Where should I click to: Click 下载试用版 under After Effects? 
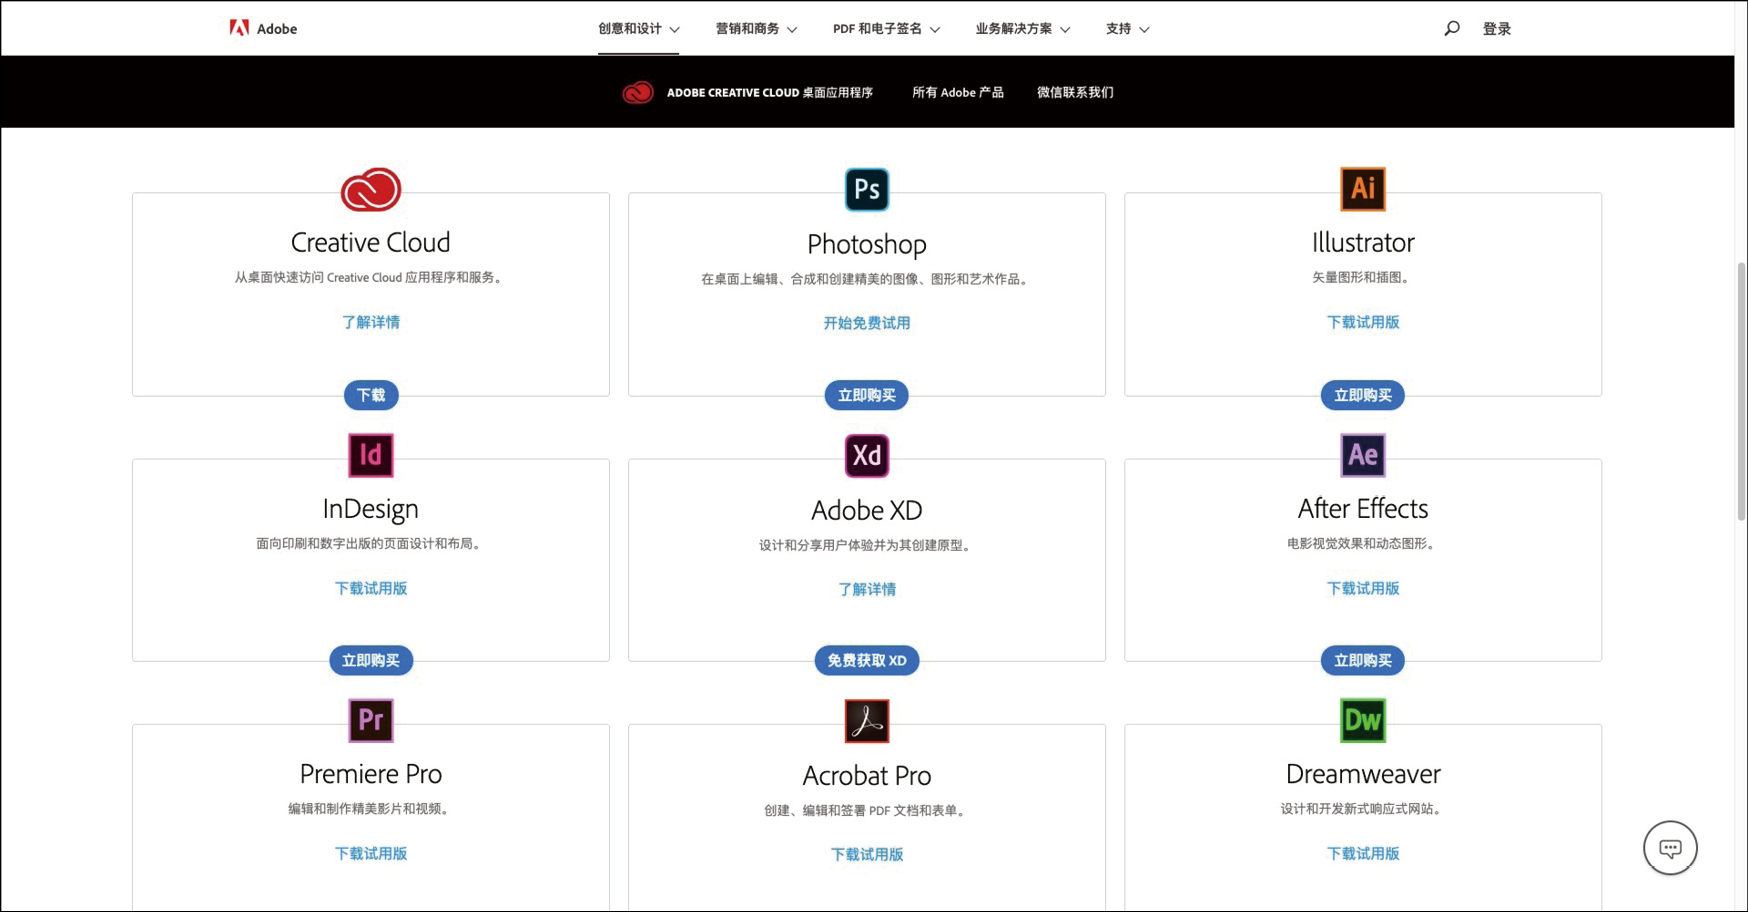point(1363,588)
